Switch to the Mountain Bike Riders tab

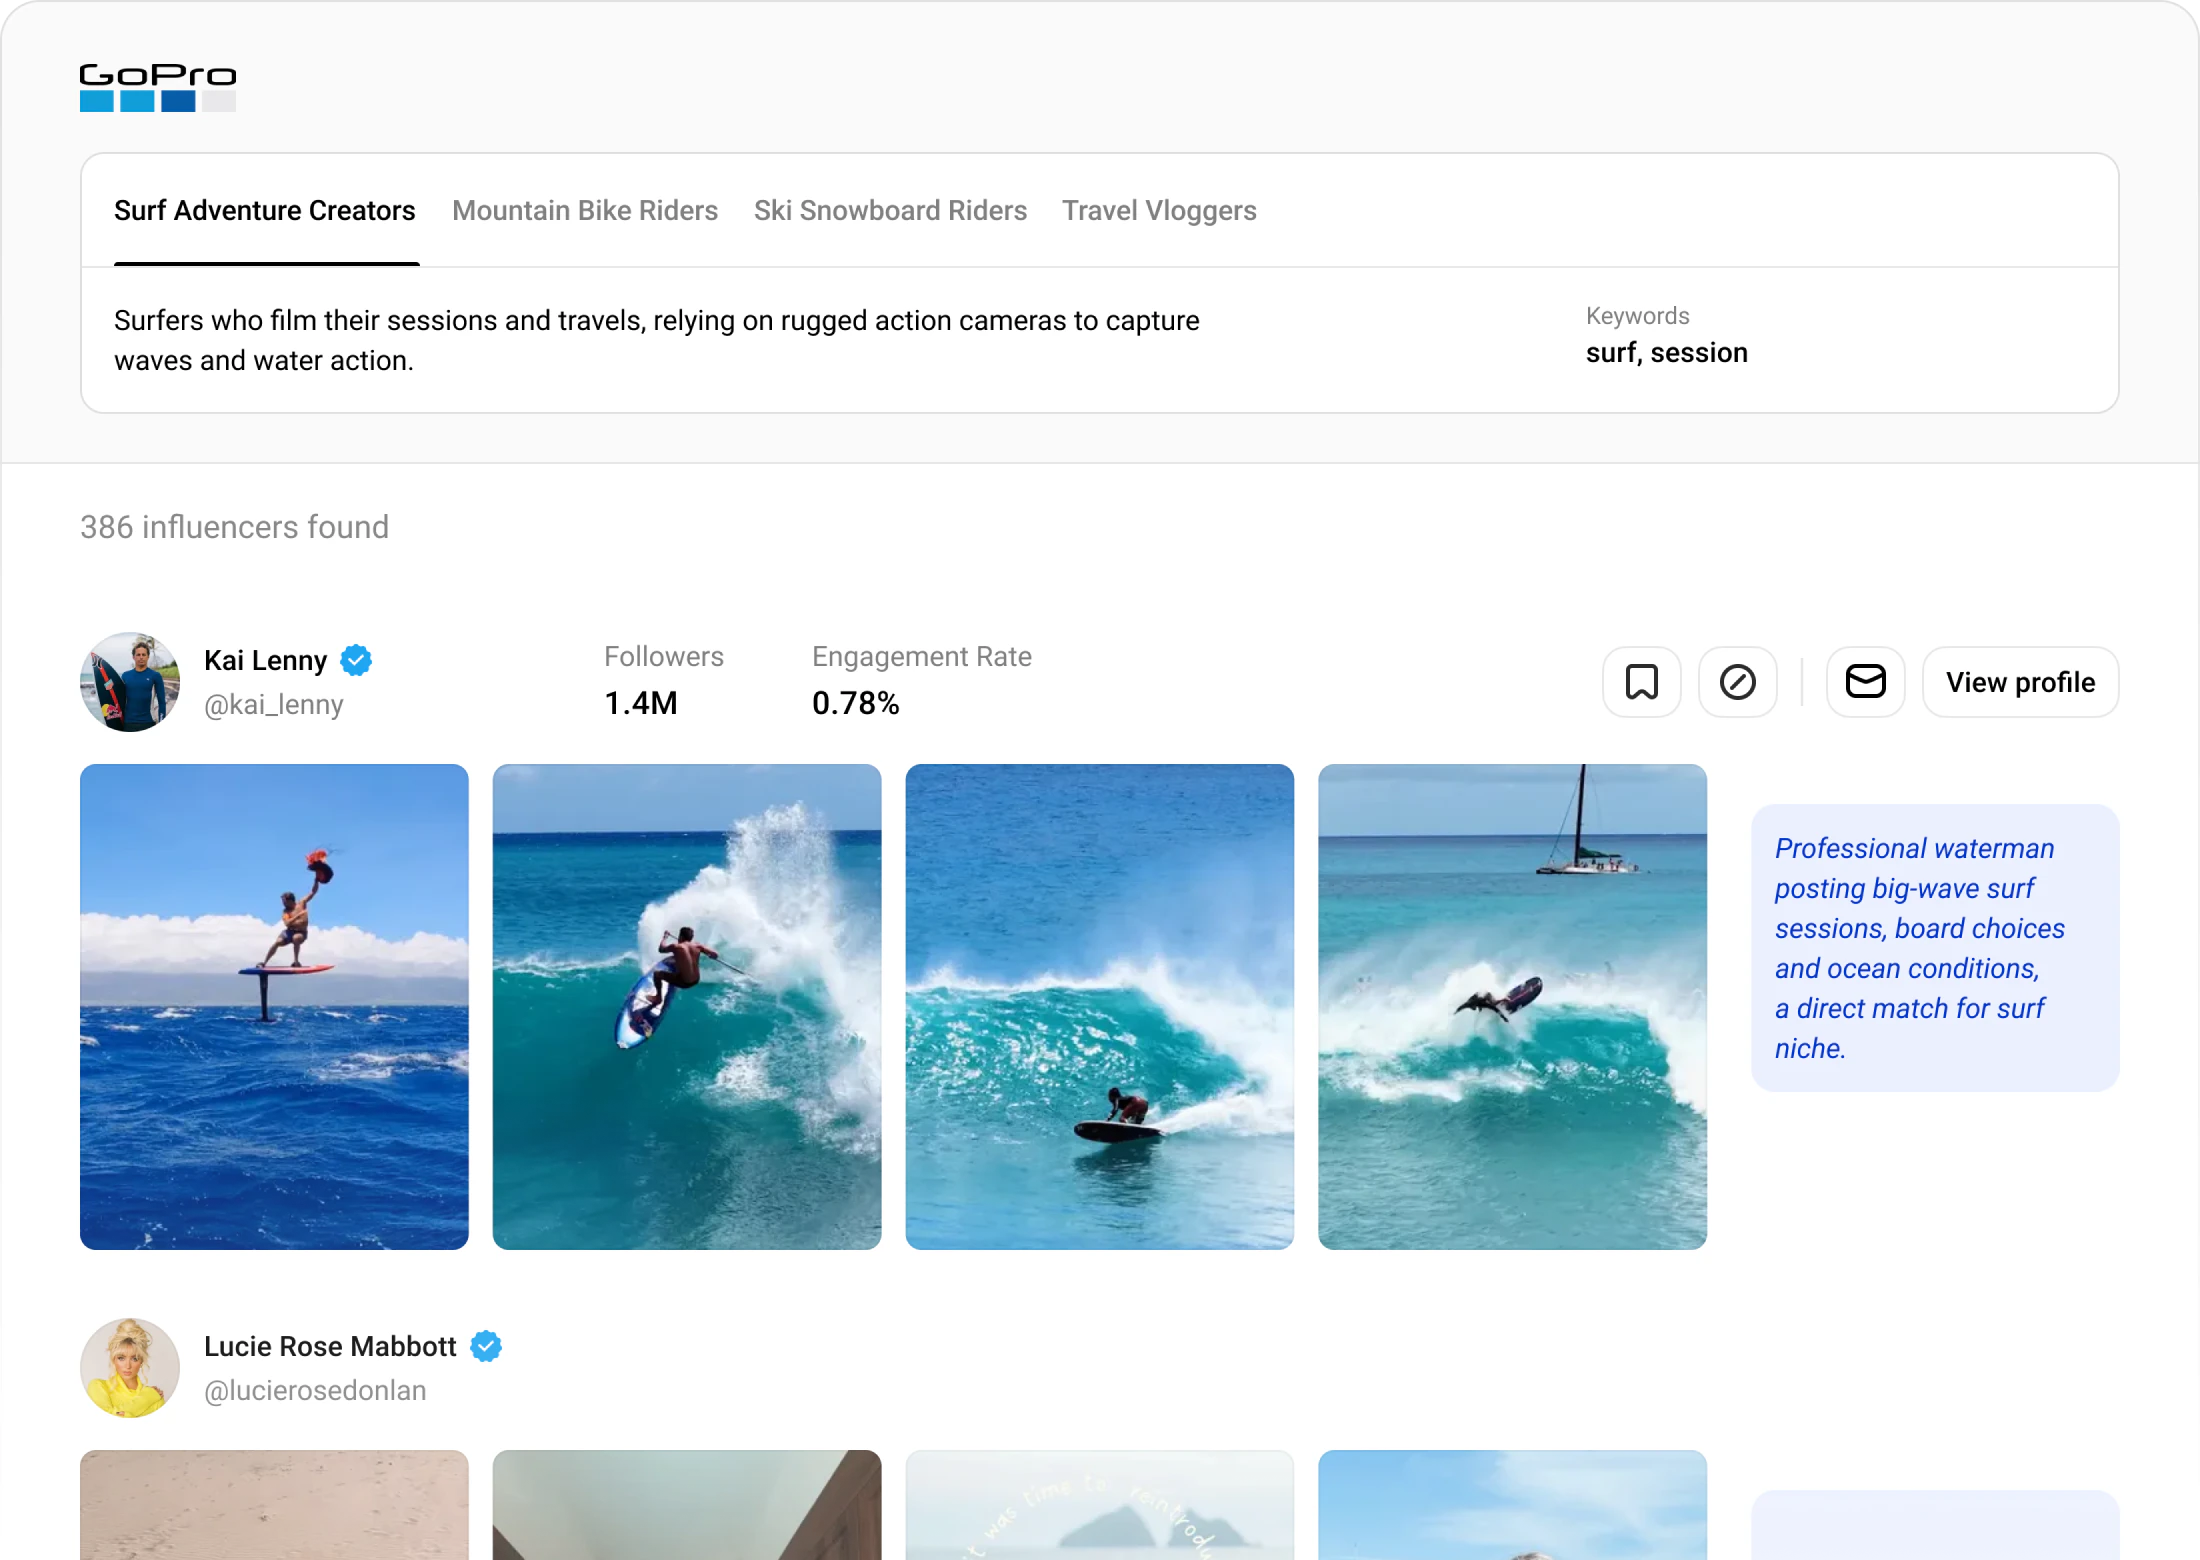point(585,211)
